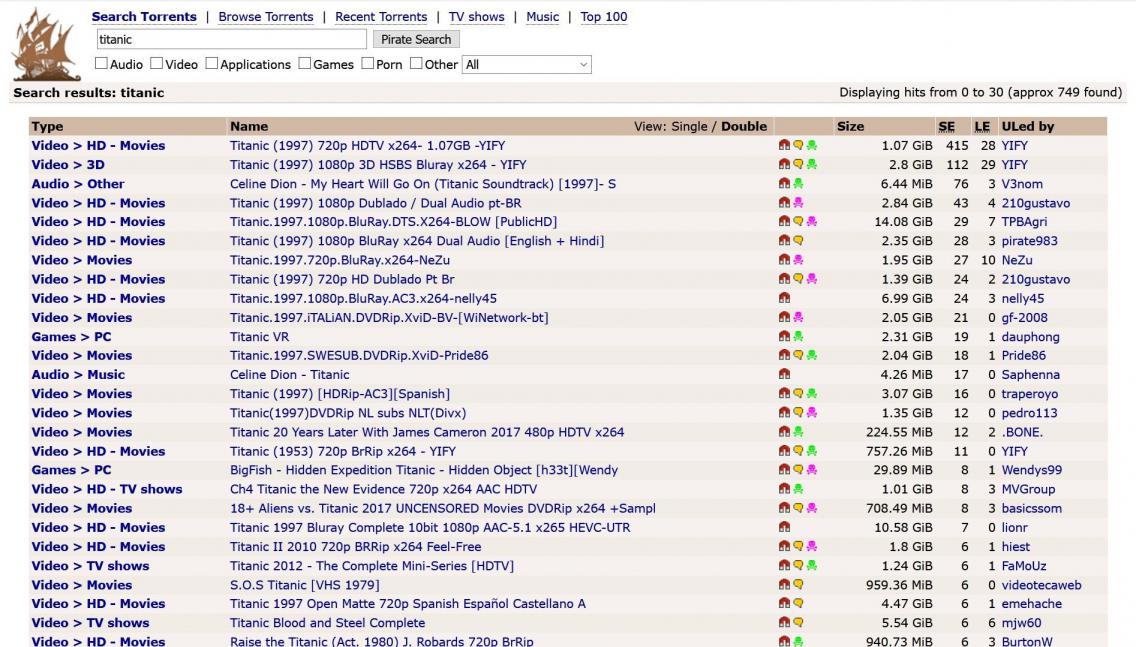The image size is (1136, 647).
Task: Check the Games filter checkbox
Action: (x=305, y=64)
